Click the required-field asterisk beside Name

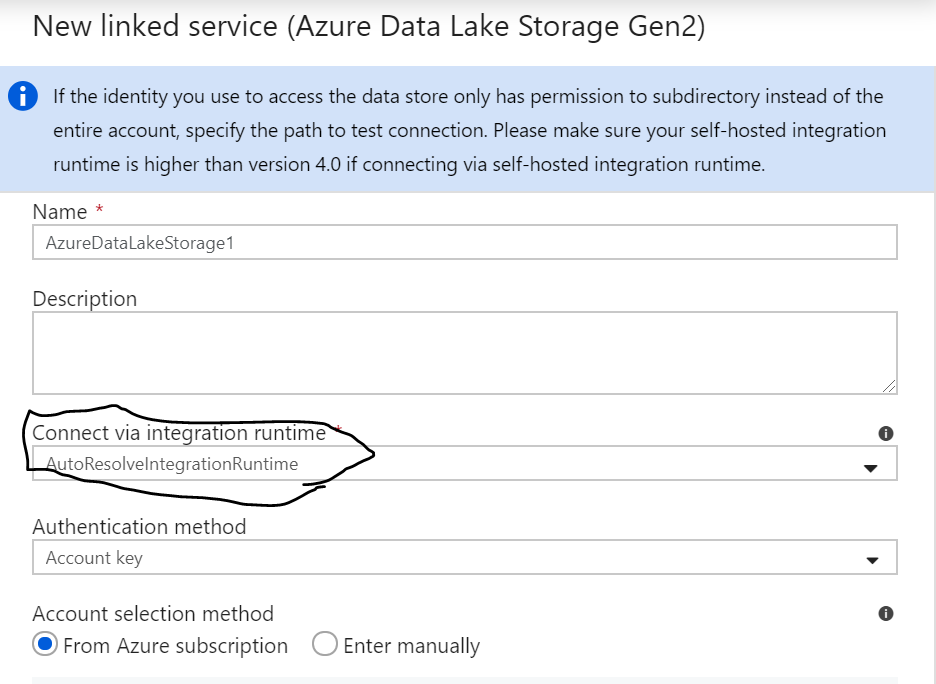pos(97,206)
